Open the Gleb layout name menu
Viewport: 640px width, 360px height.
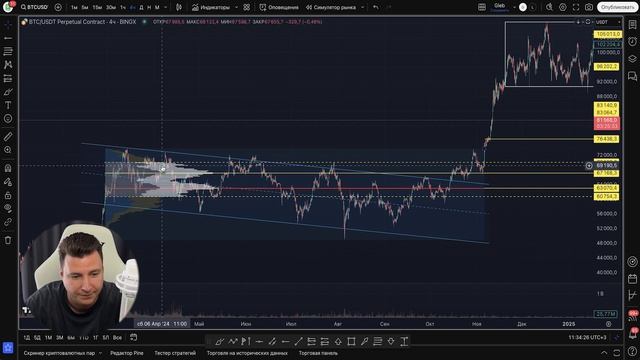click(x=500, y=7)
